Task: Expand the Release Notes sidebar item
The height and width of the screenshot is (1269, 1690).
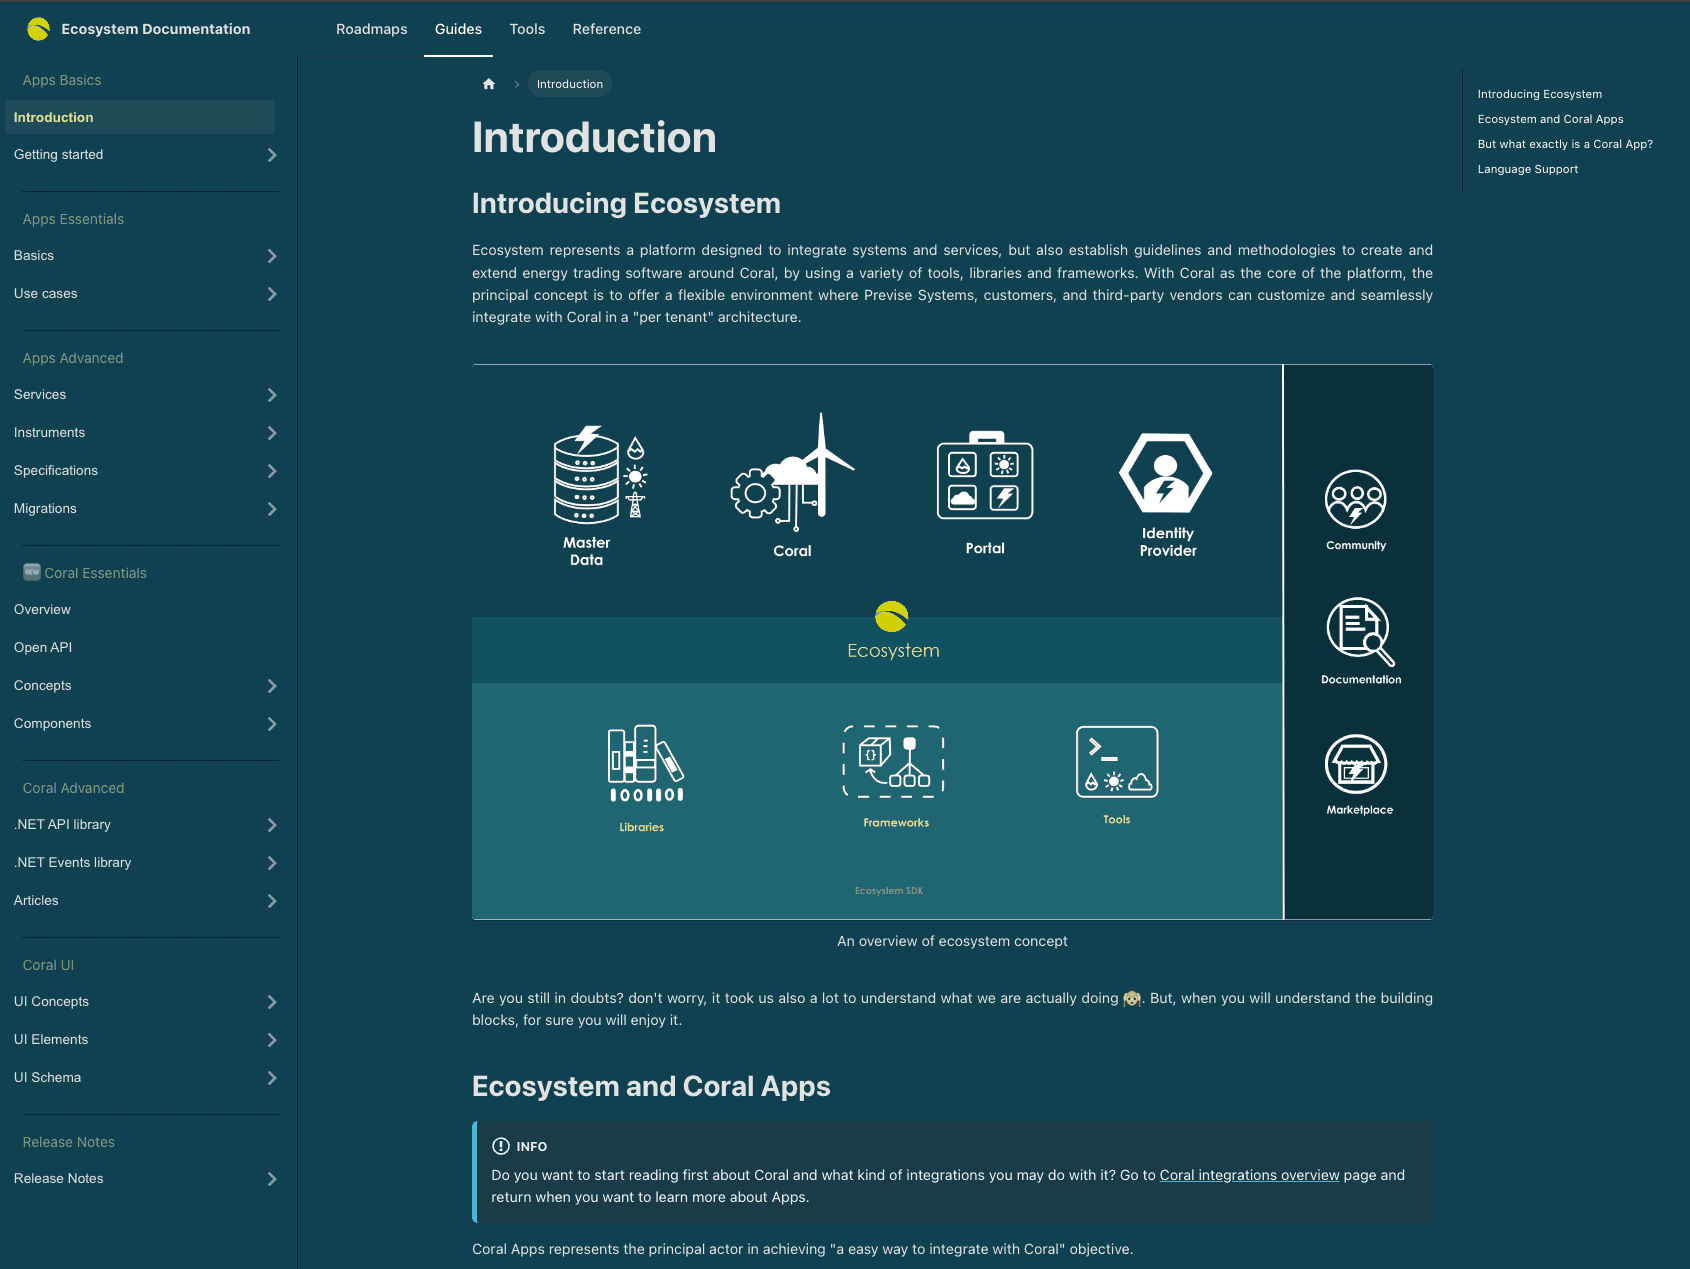Action: [x=272, y=1179]
